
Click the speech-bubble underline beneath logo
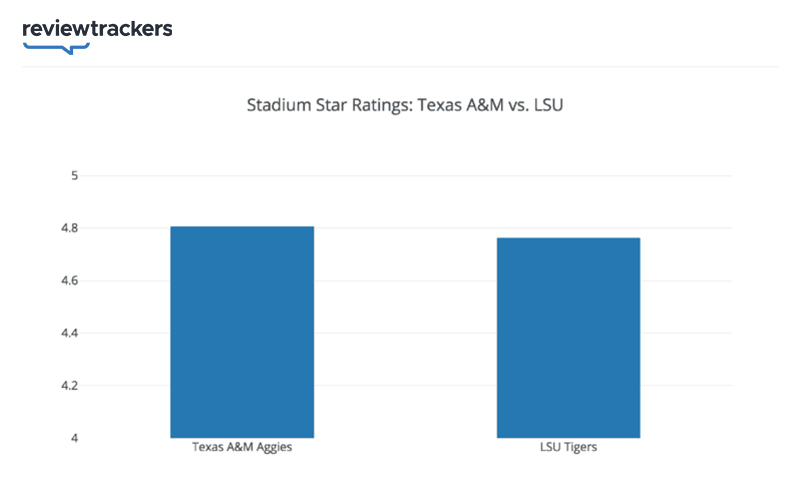(x=56, y=47)
